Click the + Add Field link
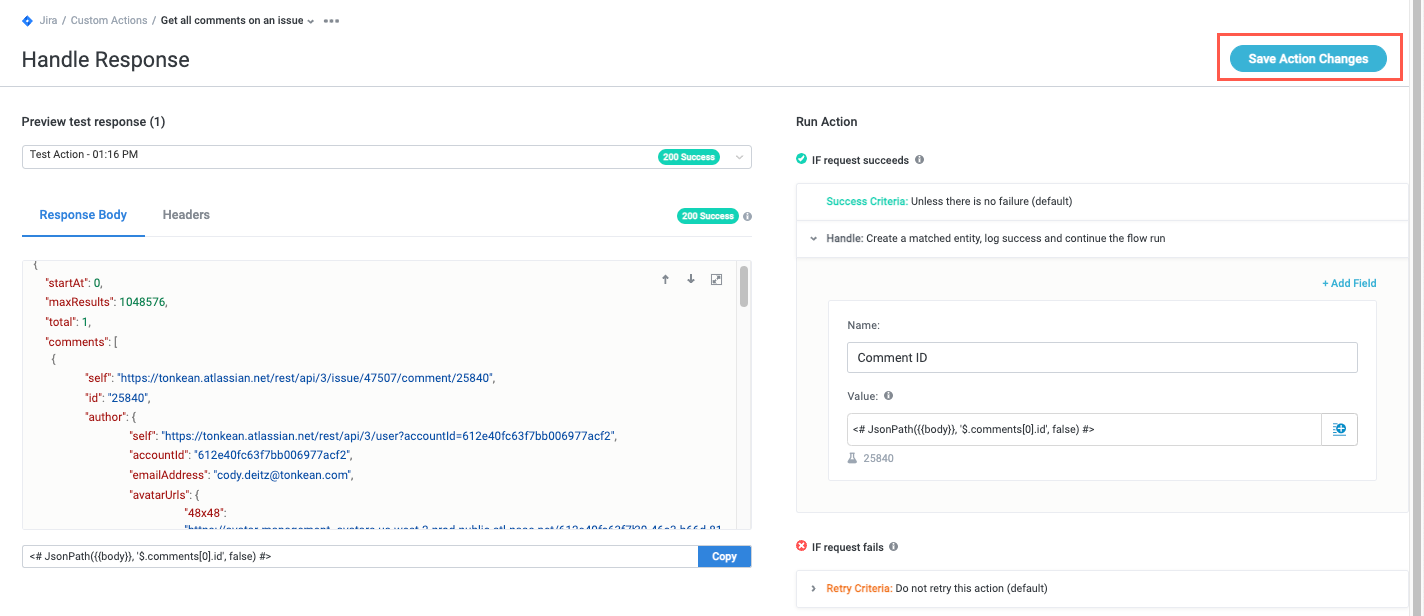 1349,283
